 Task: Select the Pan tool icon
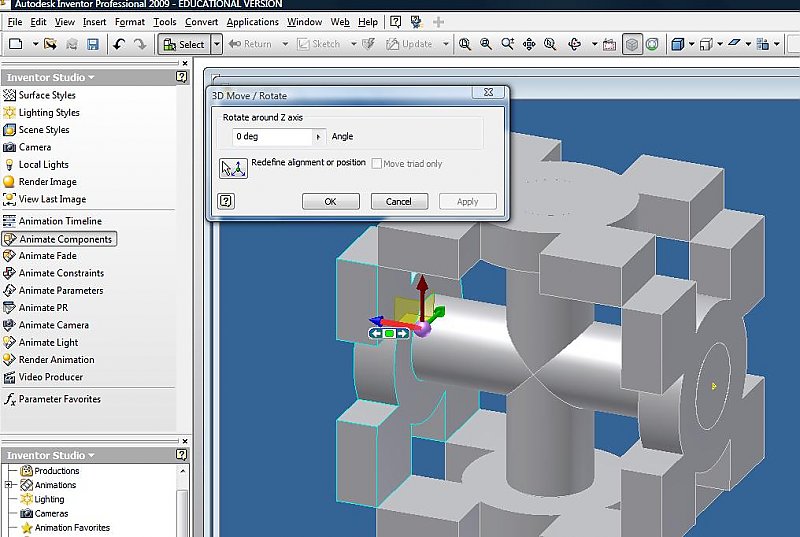529,44
